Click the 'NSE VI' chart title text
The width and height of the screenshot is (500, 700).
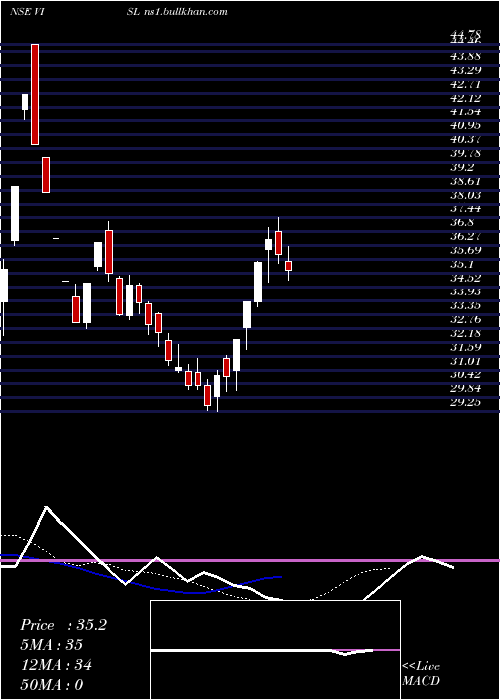(26, 12)
